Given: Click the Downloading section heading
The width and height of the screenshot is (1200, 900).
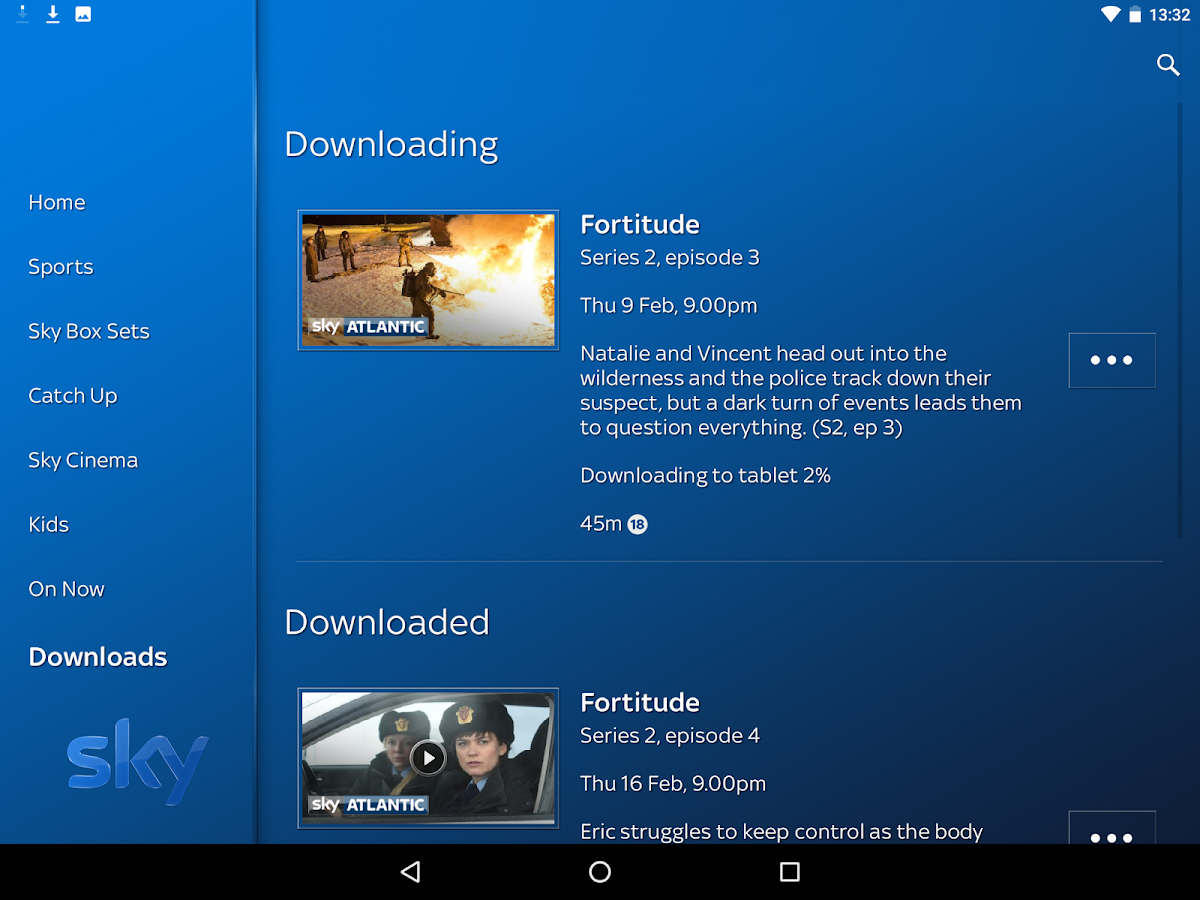Looking at the screenshot, I should (391, 145).
